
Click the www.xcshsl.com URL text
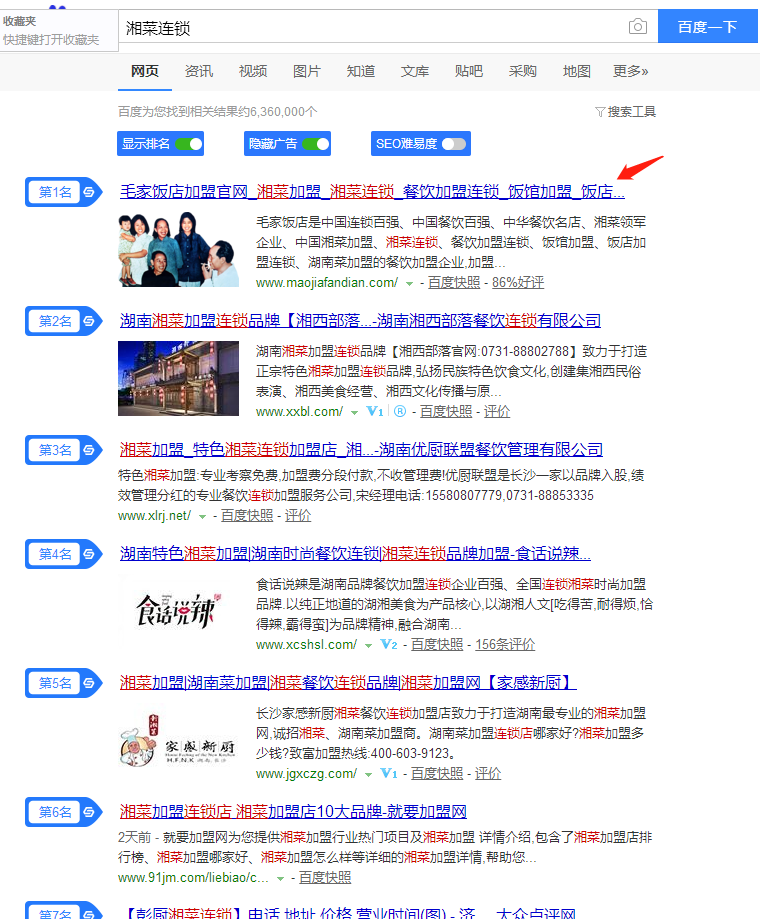(x=306, y=644)
